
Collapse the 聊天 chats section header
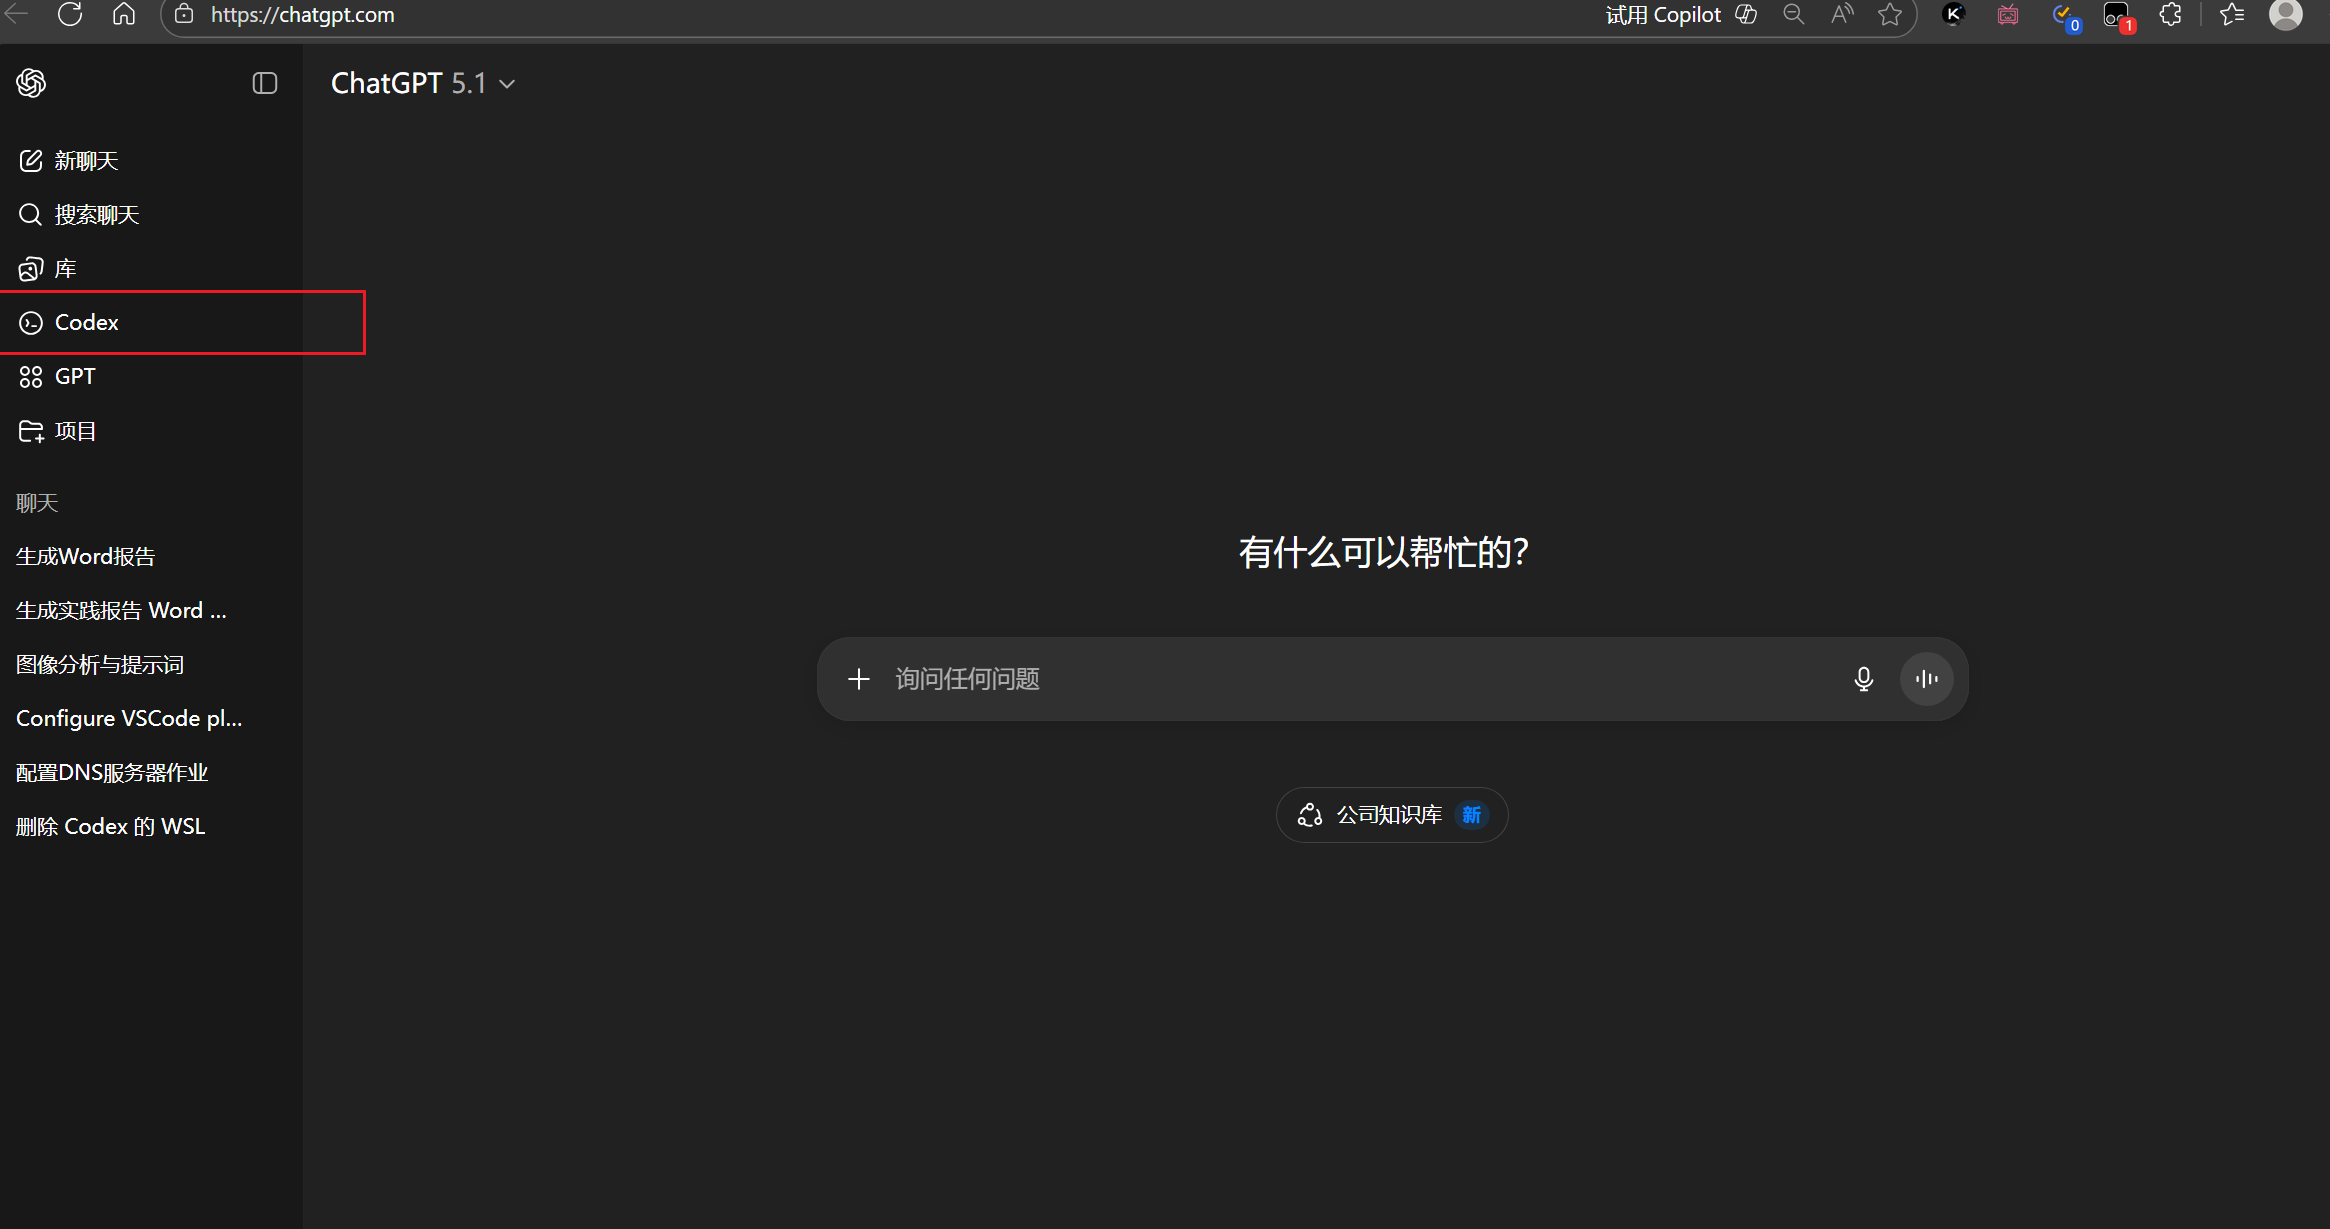pyautogui.click(x=37, y=503)
